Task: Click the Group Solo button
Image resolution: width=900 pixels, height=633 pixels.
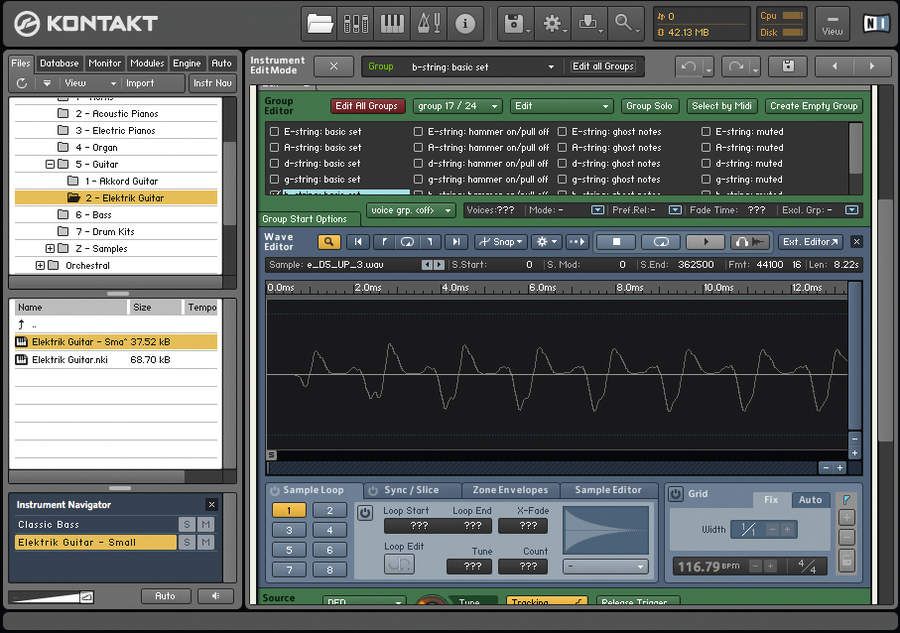Action: 649,106
